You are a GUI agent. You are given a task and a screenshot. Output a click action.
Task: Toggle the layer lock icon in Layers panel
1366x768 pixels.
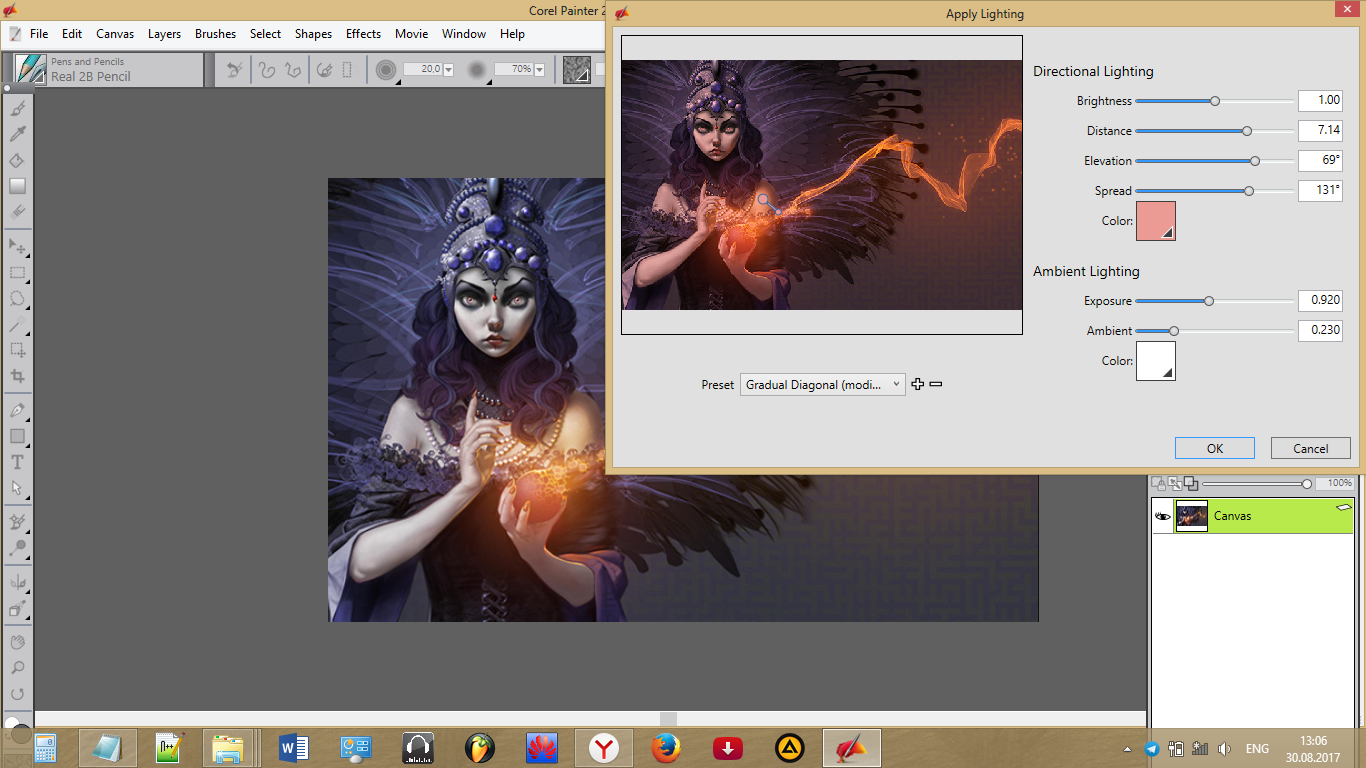(1158, 483)
